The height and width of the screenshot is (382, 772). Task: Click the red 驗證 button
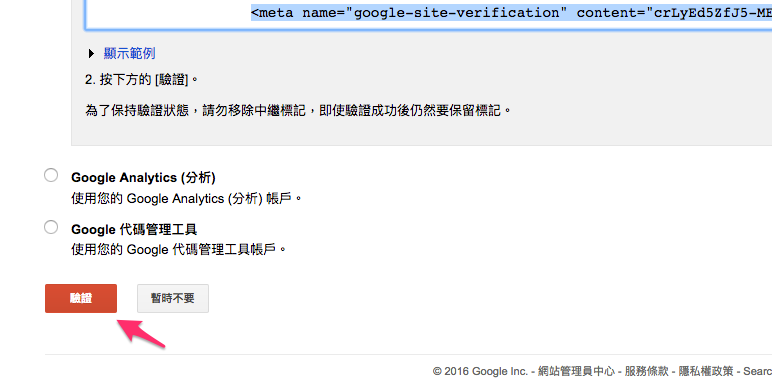click(x=81, y=298)
